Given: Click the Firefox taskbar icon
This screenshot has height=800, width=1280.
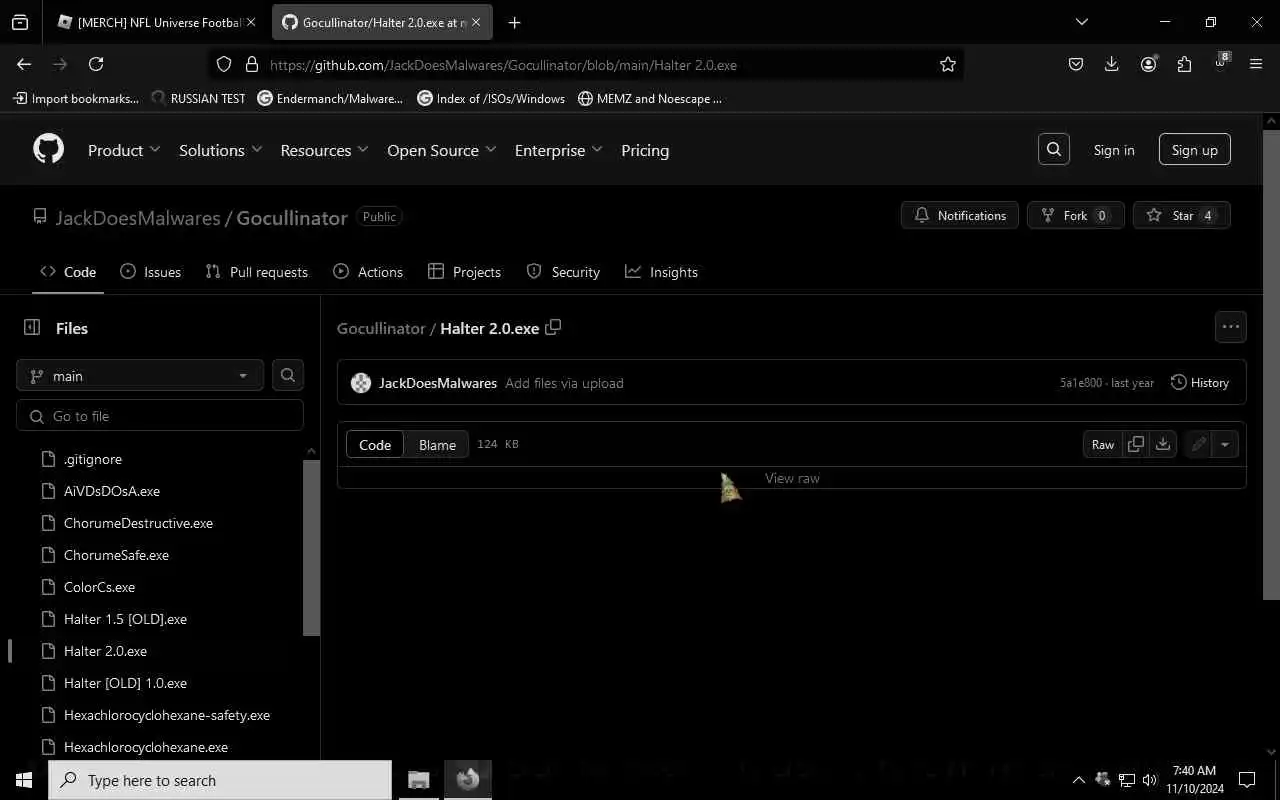Looking at the screenshot, I should pyautogui.click(x=467, y=780).
